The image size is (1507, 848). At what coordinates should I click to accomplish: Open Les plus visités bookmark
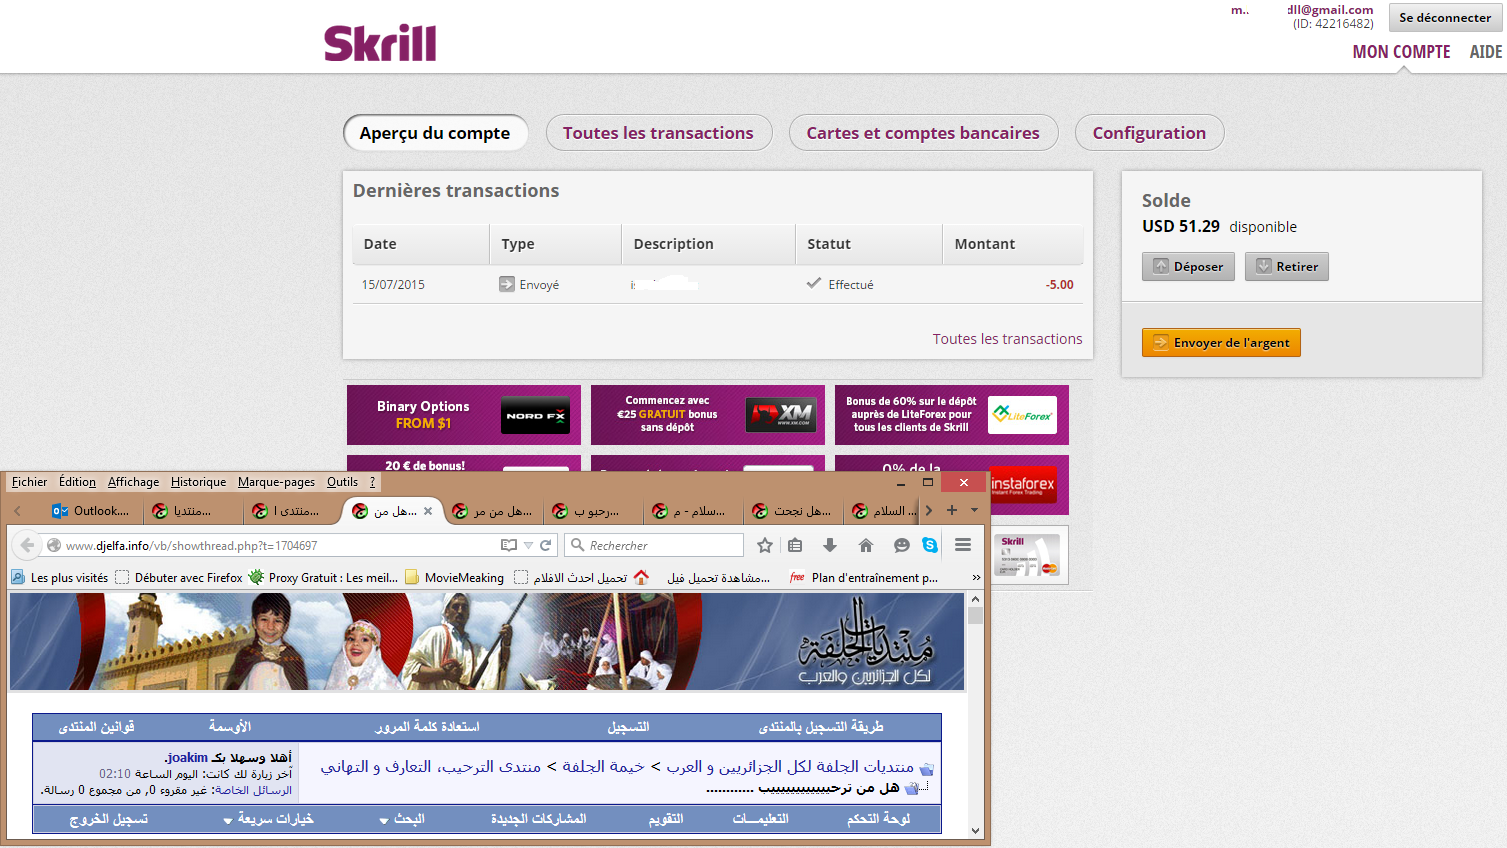coord(59,577)
